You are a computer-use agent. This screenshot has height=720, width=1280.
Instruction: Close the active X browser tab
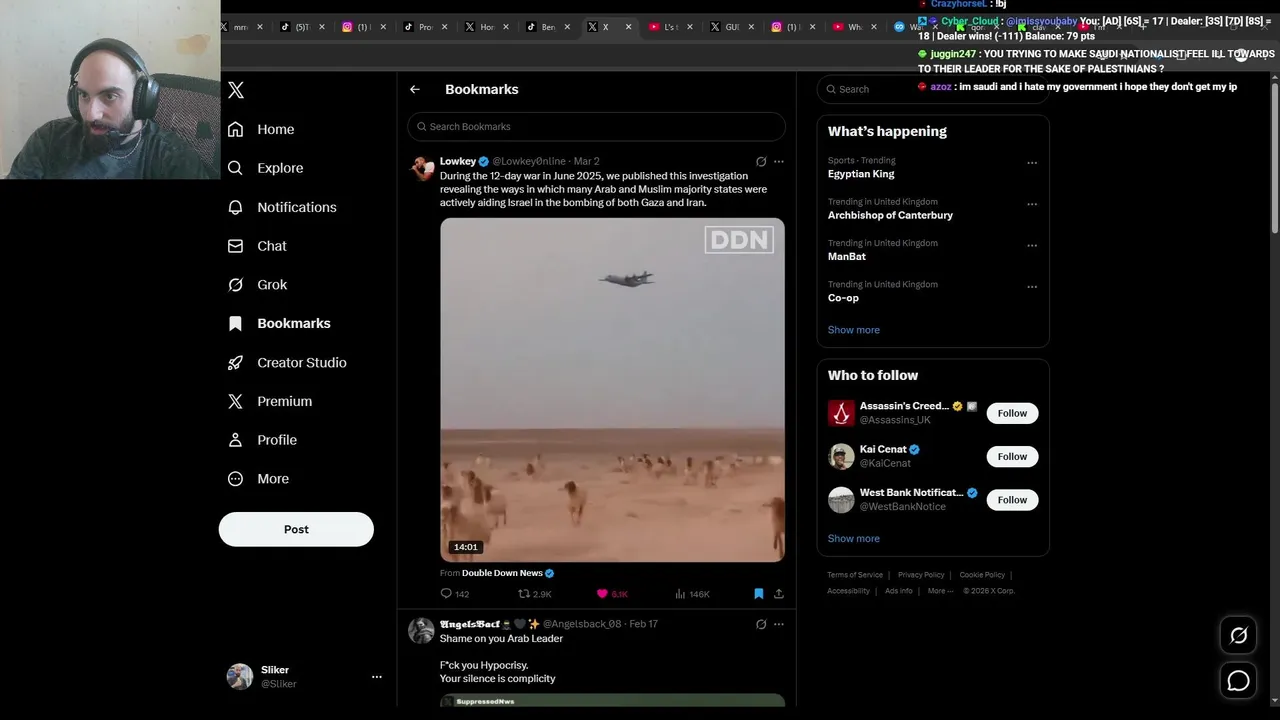628,27
